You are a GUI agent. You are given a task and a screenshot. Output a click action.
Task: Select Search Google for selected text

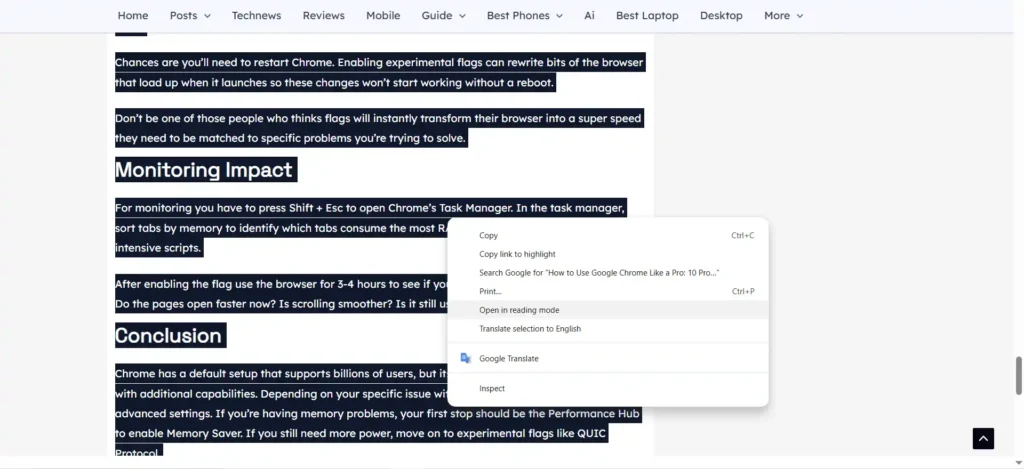pyautogui.click(x=599, y=273)
